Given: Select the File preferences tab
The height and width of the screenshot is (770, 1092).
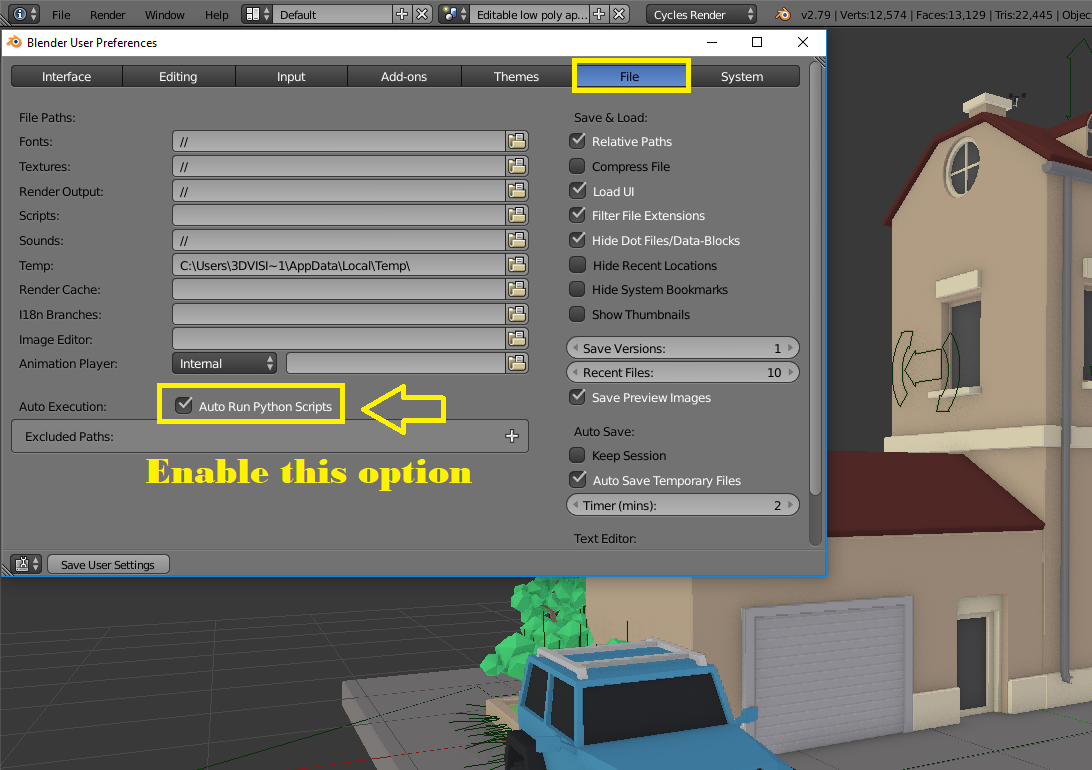Looking at the screenshot, I should tap(630, 76).
